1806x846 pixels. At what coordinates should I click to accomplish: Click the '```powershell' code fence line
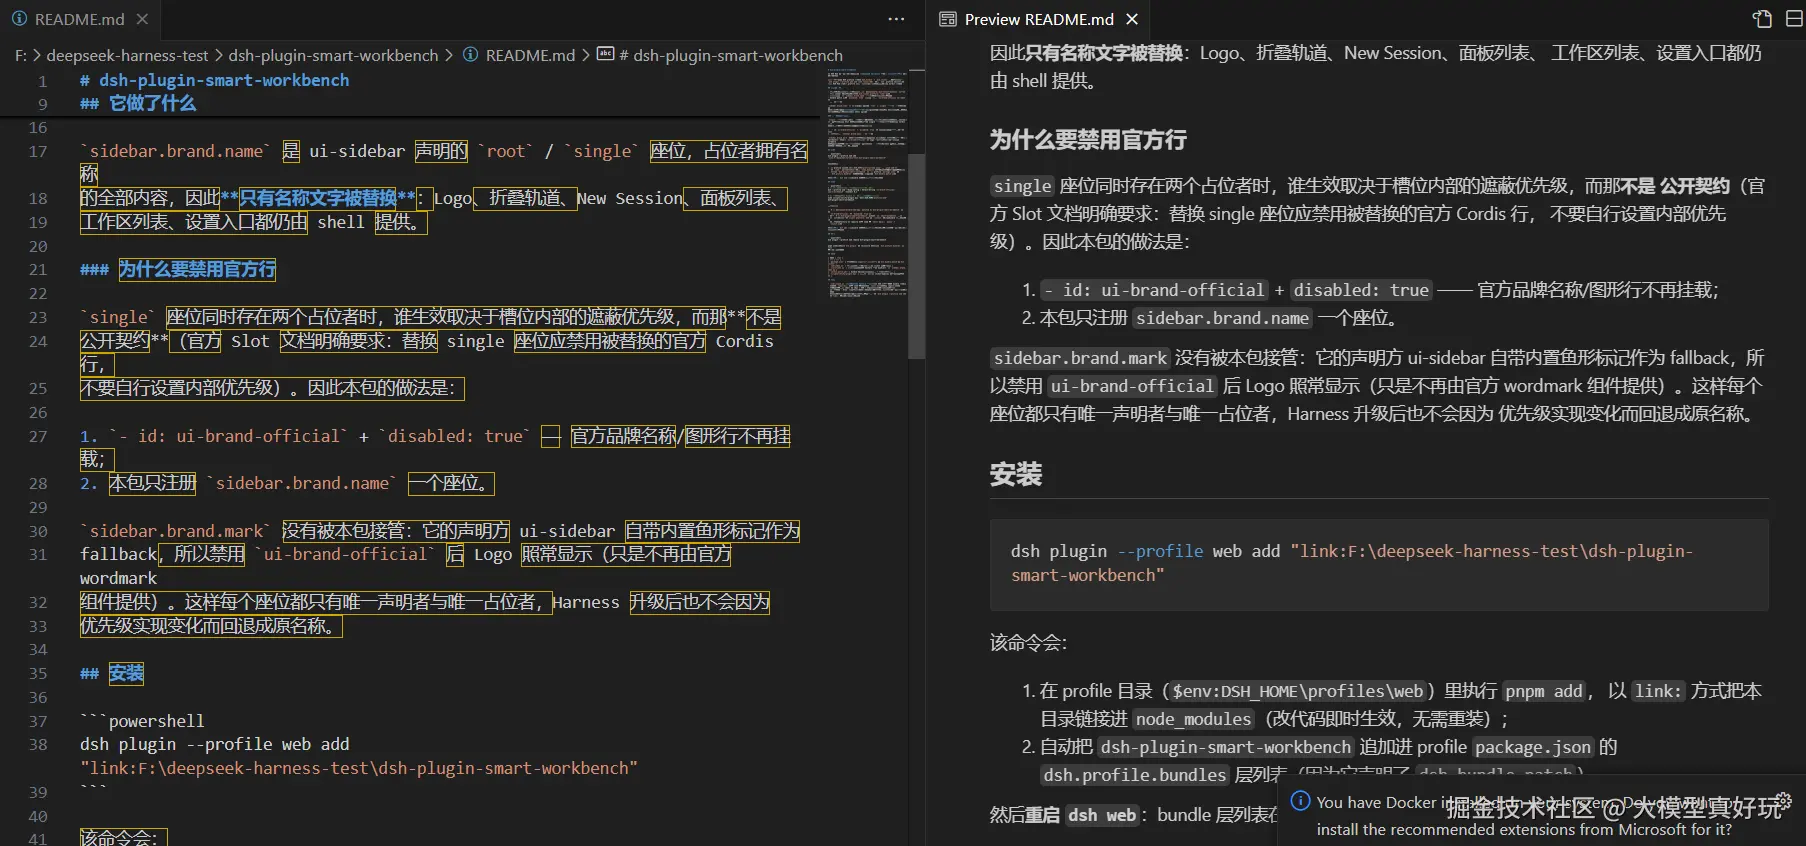(x=142, y=721)
